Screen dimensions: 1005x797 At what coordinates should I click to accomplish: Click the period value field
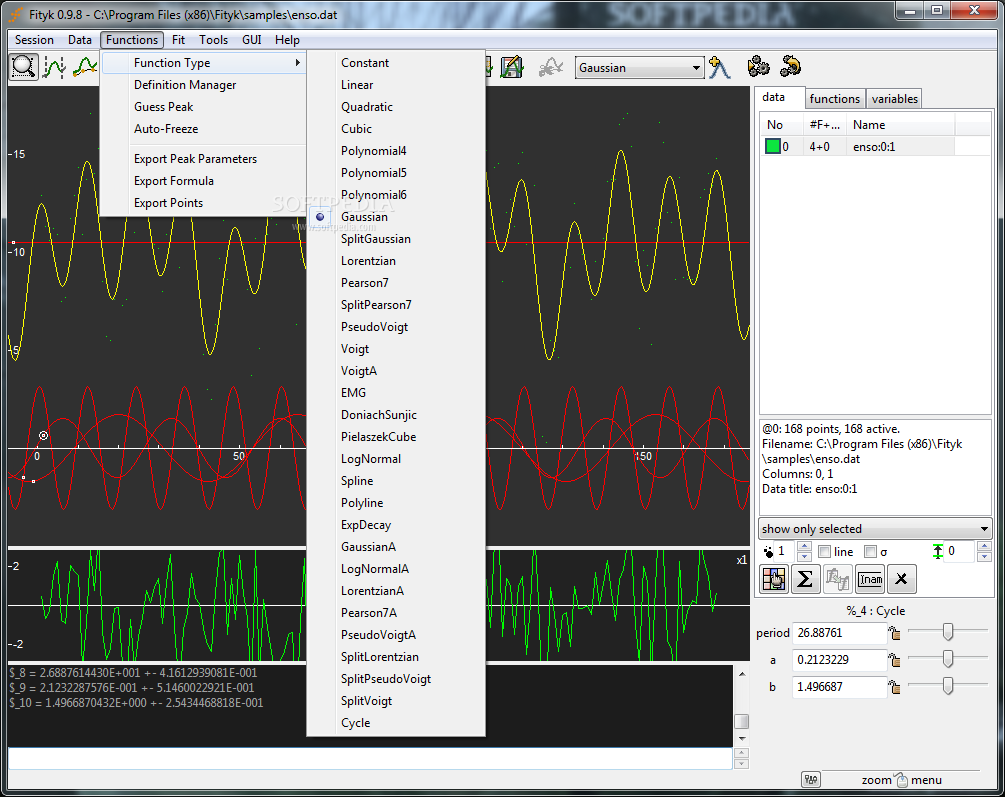click(839, 633)
